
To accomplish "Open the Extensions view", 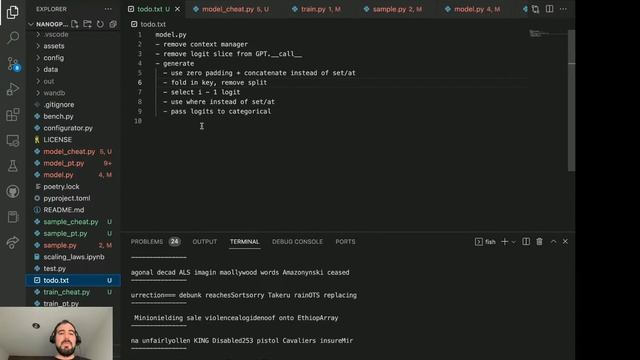I will [13, 115].
